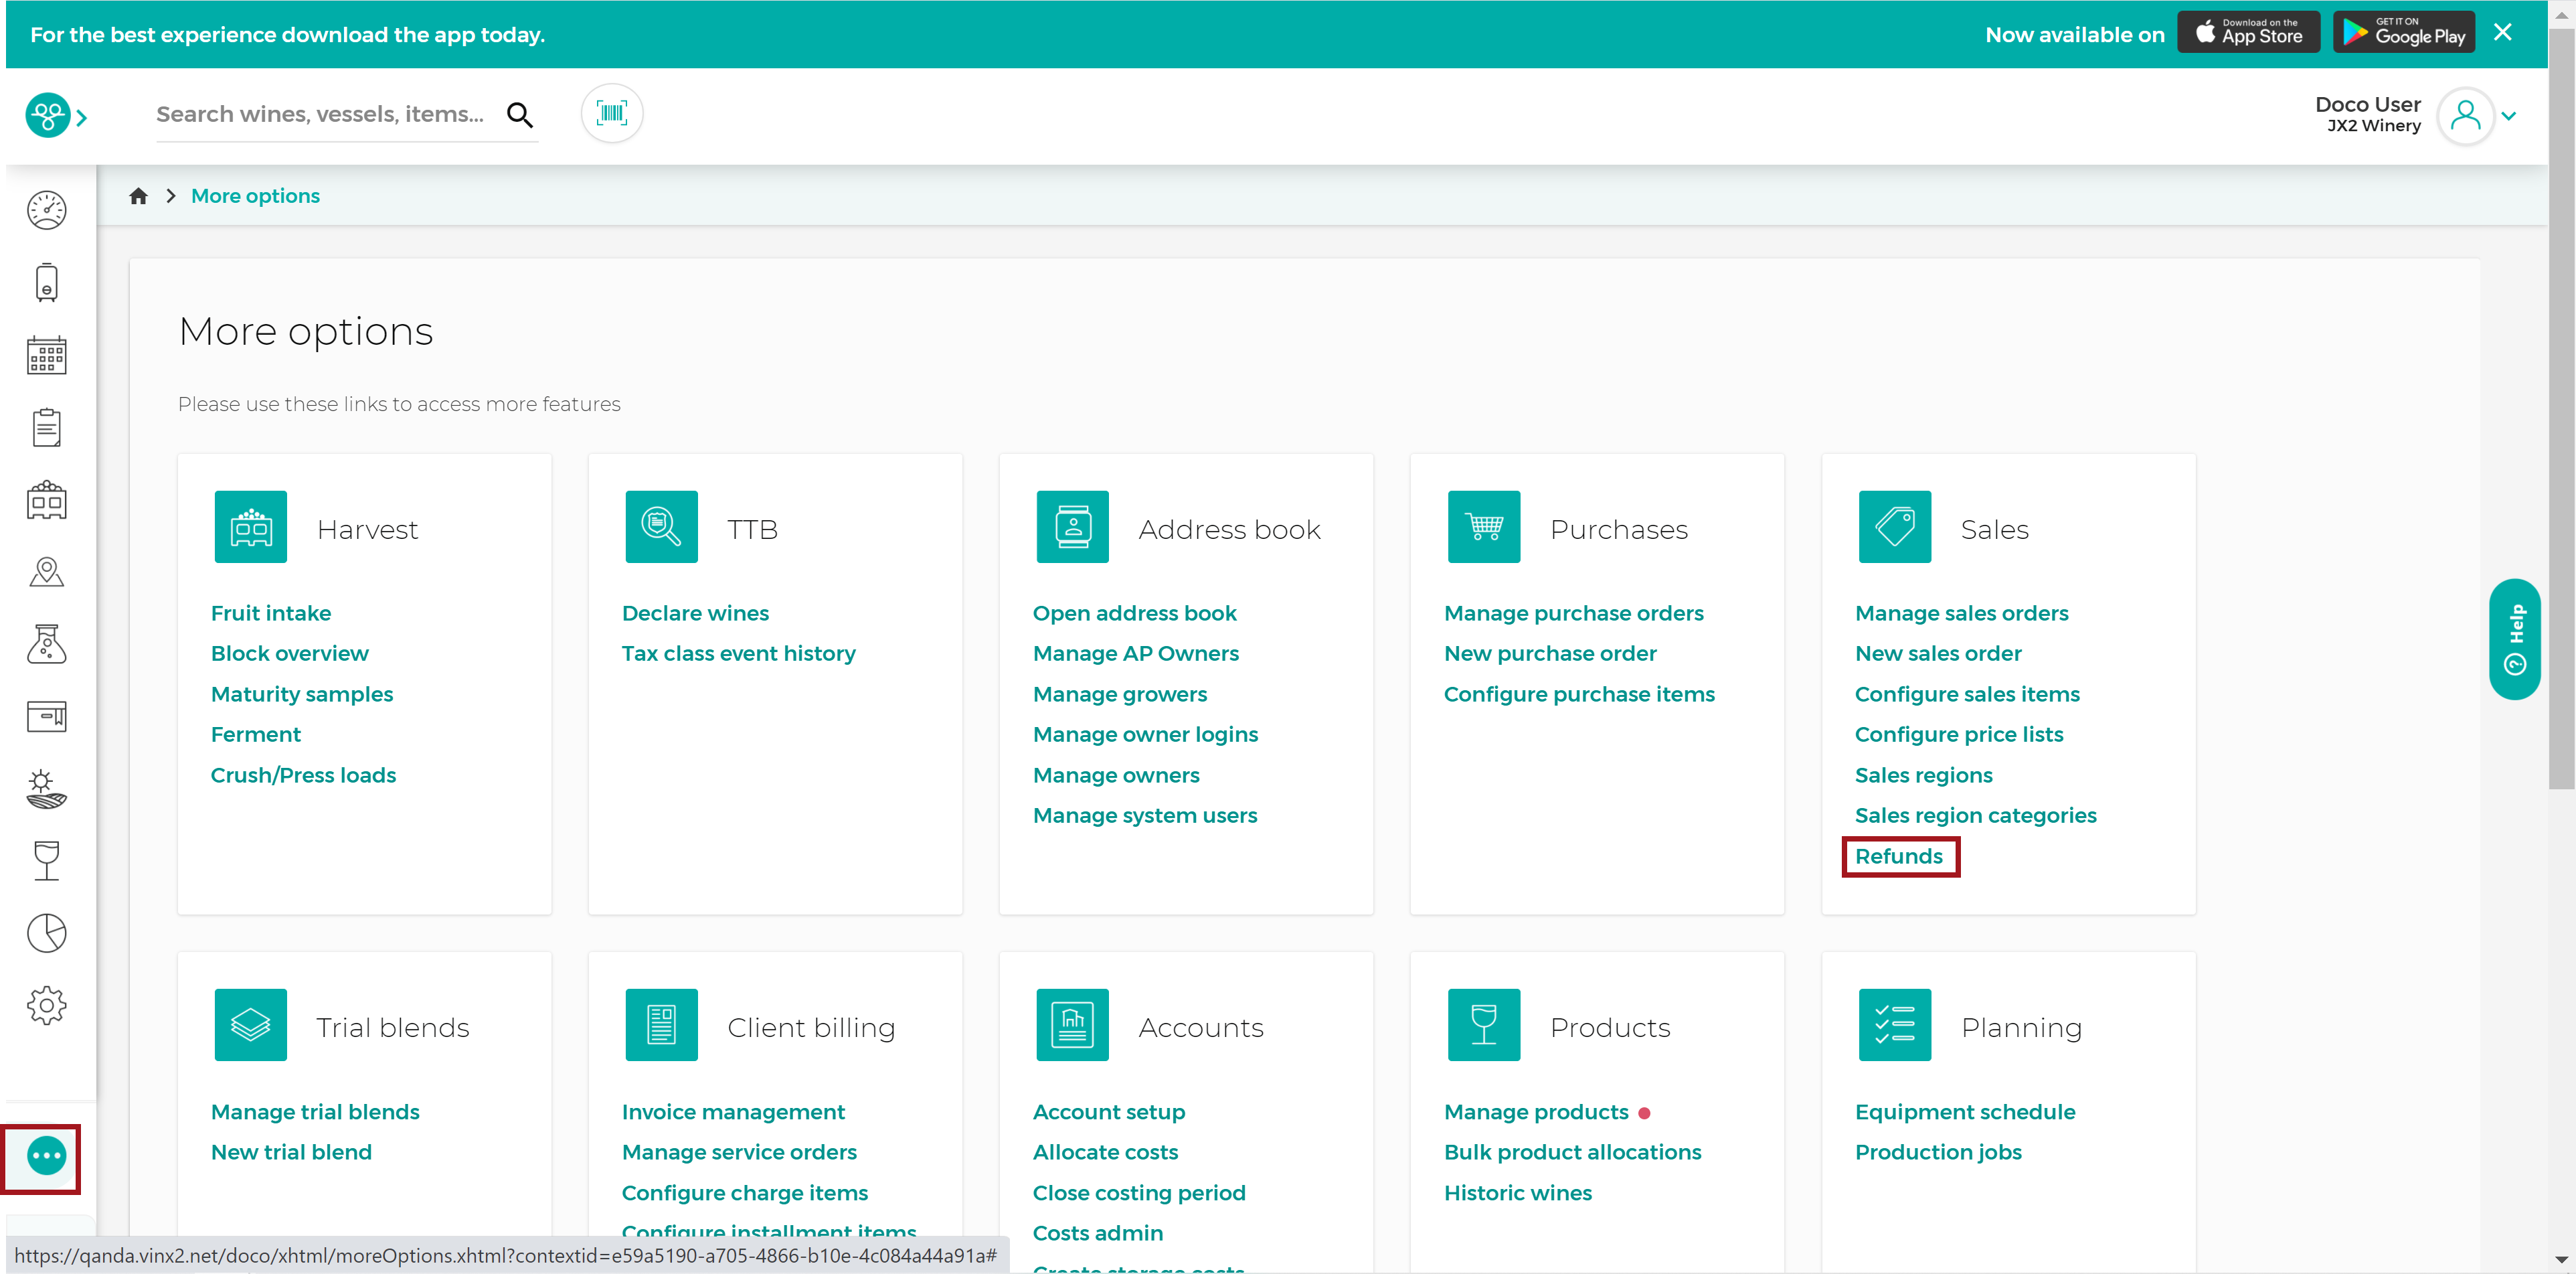Open Configure price lists link

[1959, 734]
